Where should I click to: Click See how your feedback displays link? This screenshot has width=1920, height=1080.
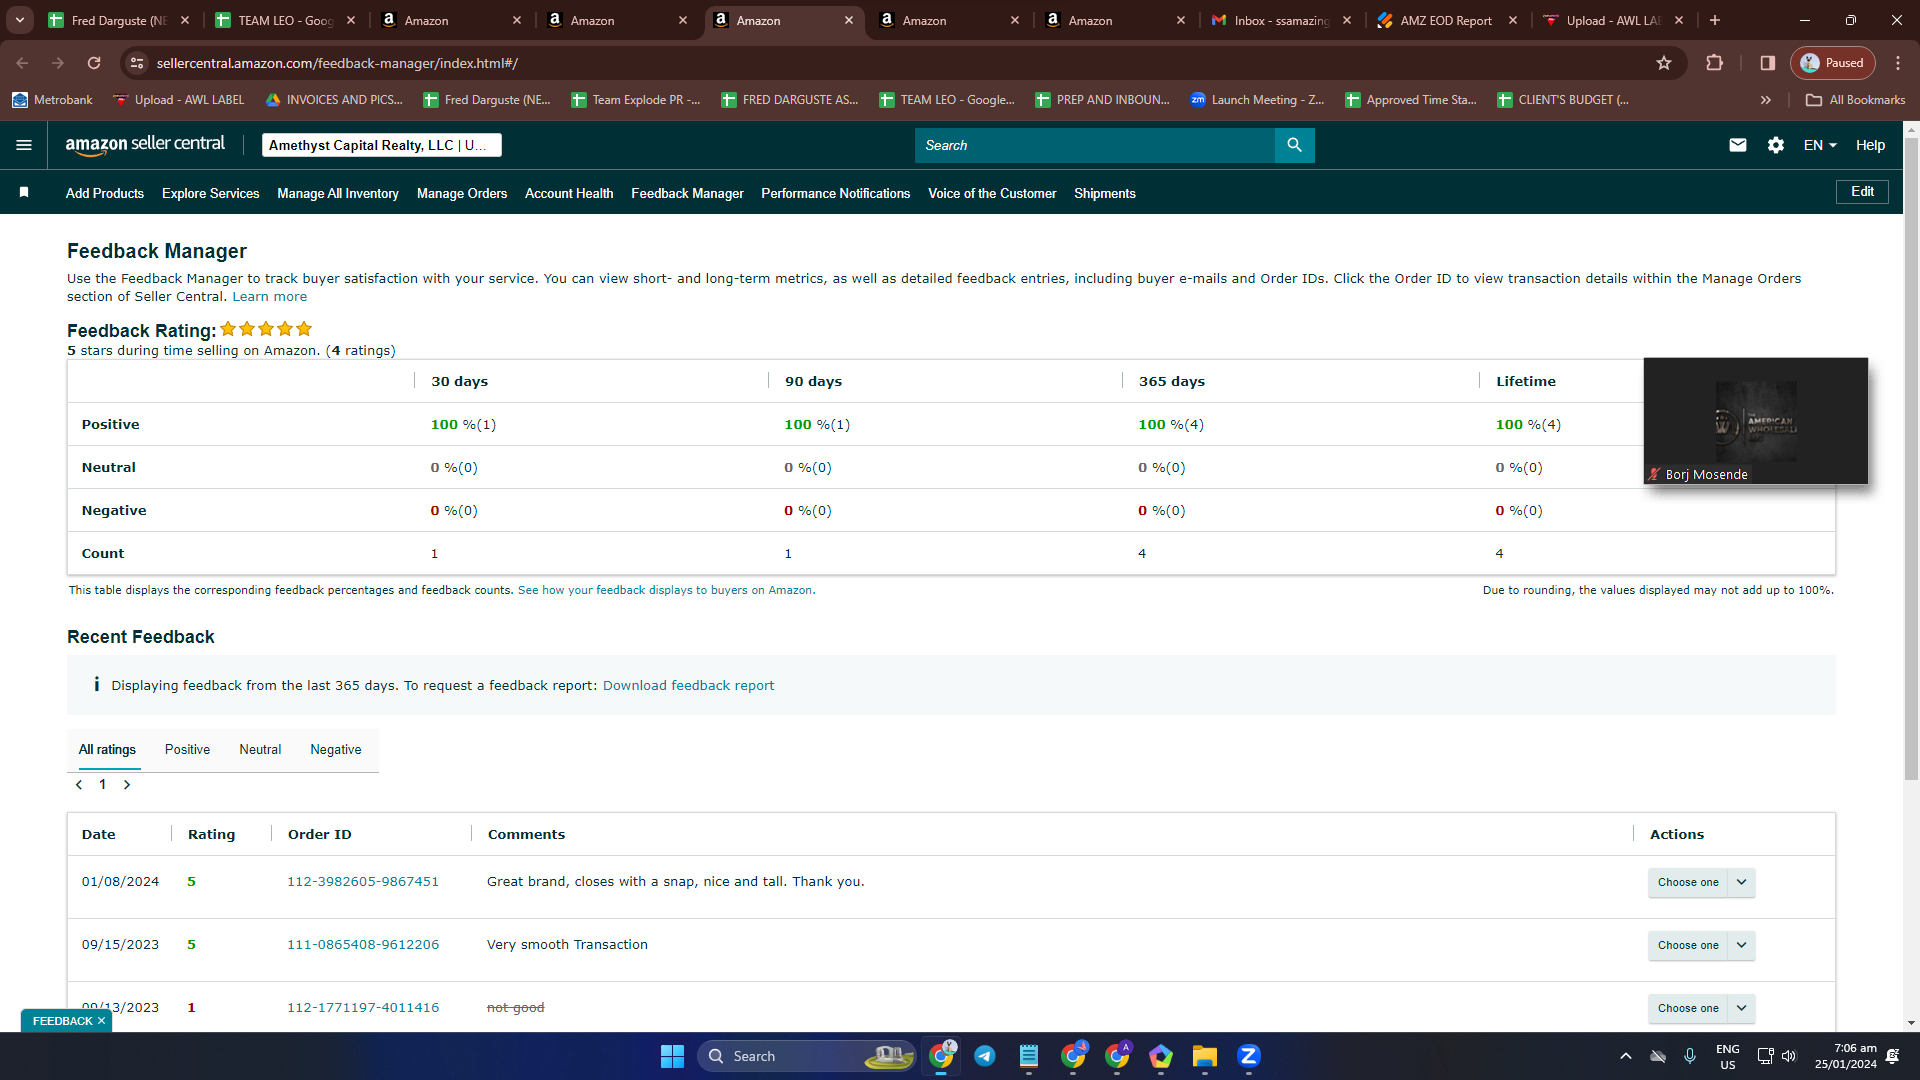tap(666, 590)
